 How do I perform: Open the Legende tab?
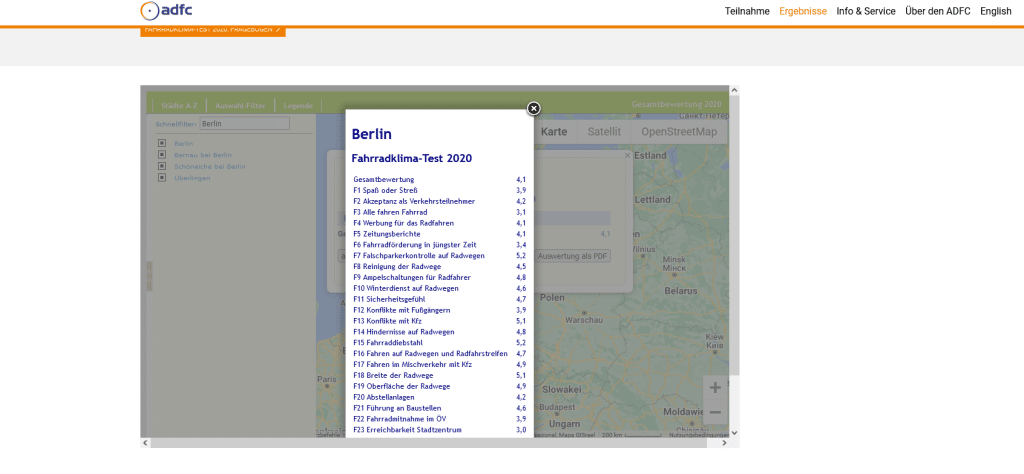point(298,105)
